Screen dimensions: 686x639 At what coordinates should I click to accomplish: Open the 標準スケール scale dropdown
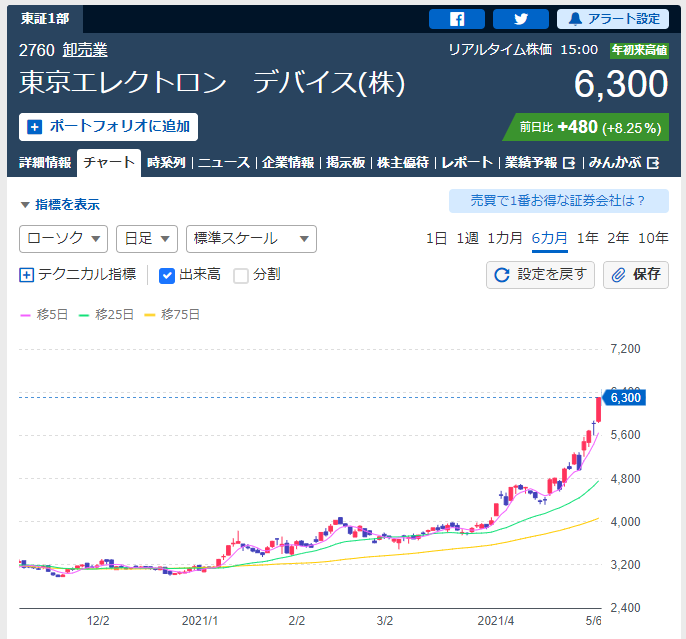(252, 239)
